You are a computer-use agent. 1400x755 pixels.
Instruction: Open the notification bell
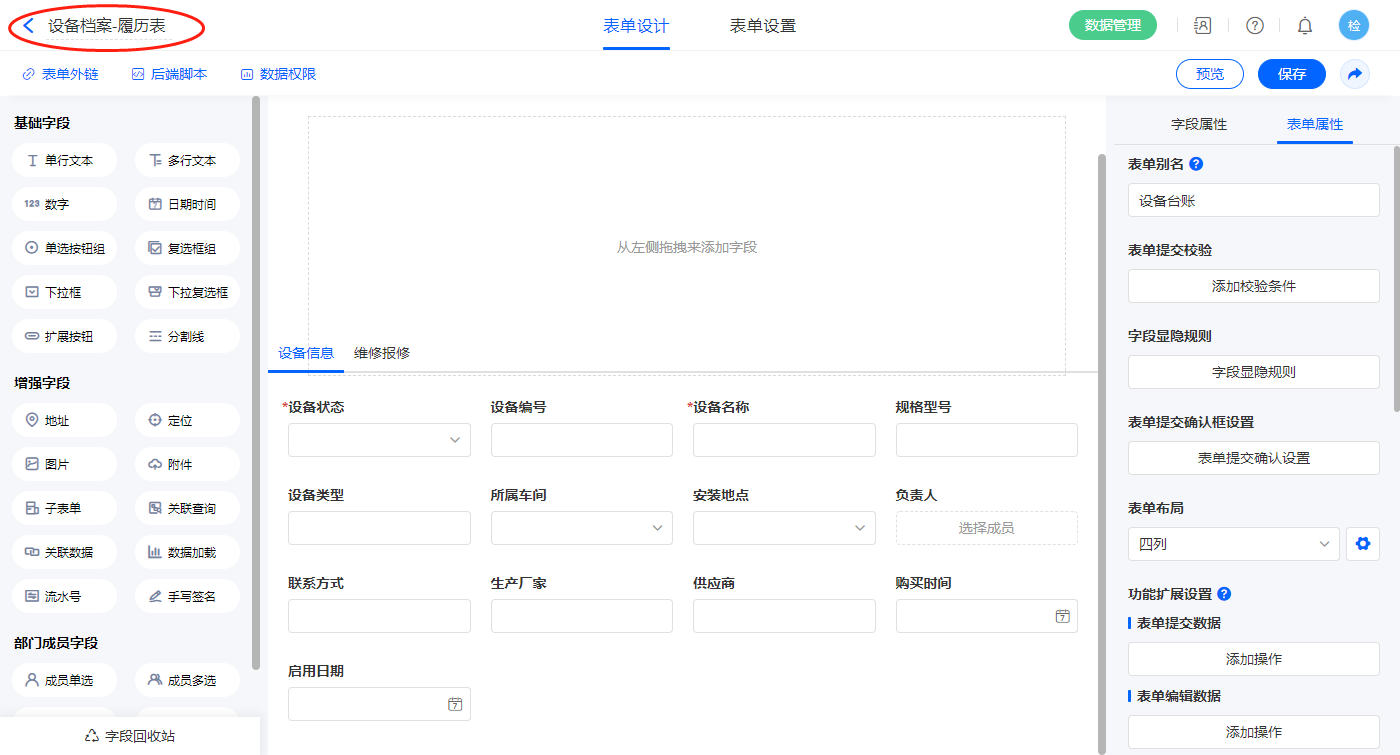pos(1305,26)
